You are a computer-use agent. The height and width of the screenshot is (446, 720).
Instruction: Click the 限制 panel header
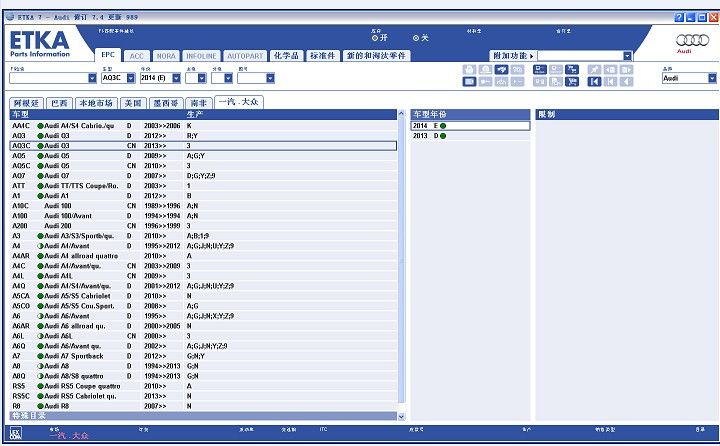coord(627,114)
